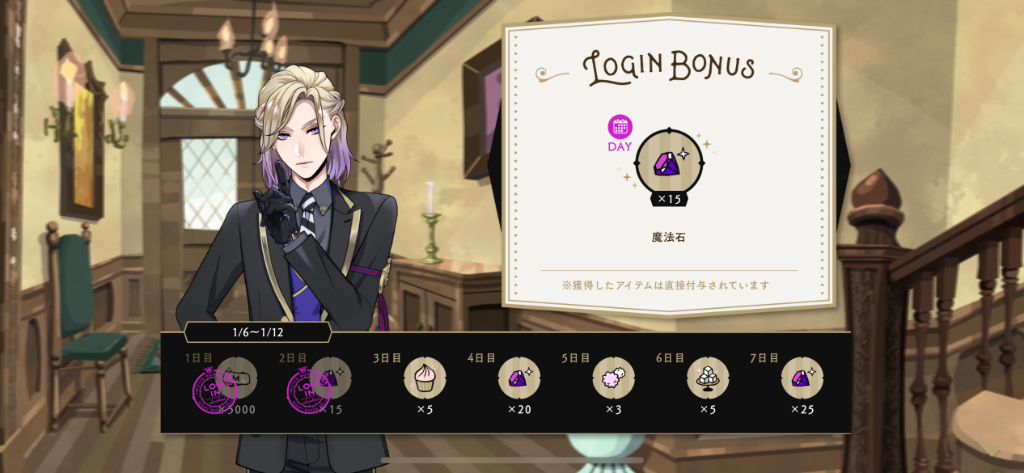Viewport: 1024px width, 473px height.
Task: Select the day 3 cupcake reward icon
Action: [424, 378]
